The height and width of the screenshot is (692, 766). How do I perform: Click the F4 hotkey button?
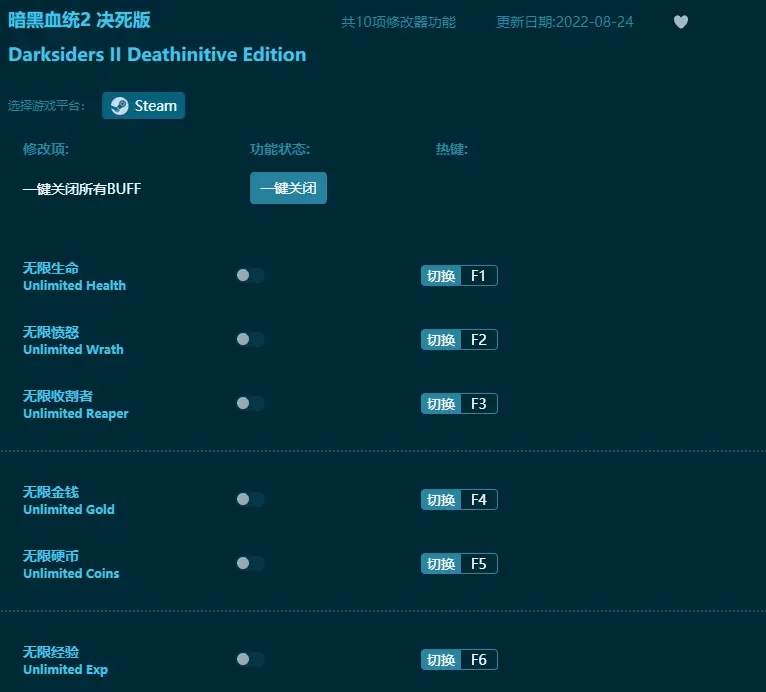[x=477, y=500]
